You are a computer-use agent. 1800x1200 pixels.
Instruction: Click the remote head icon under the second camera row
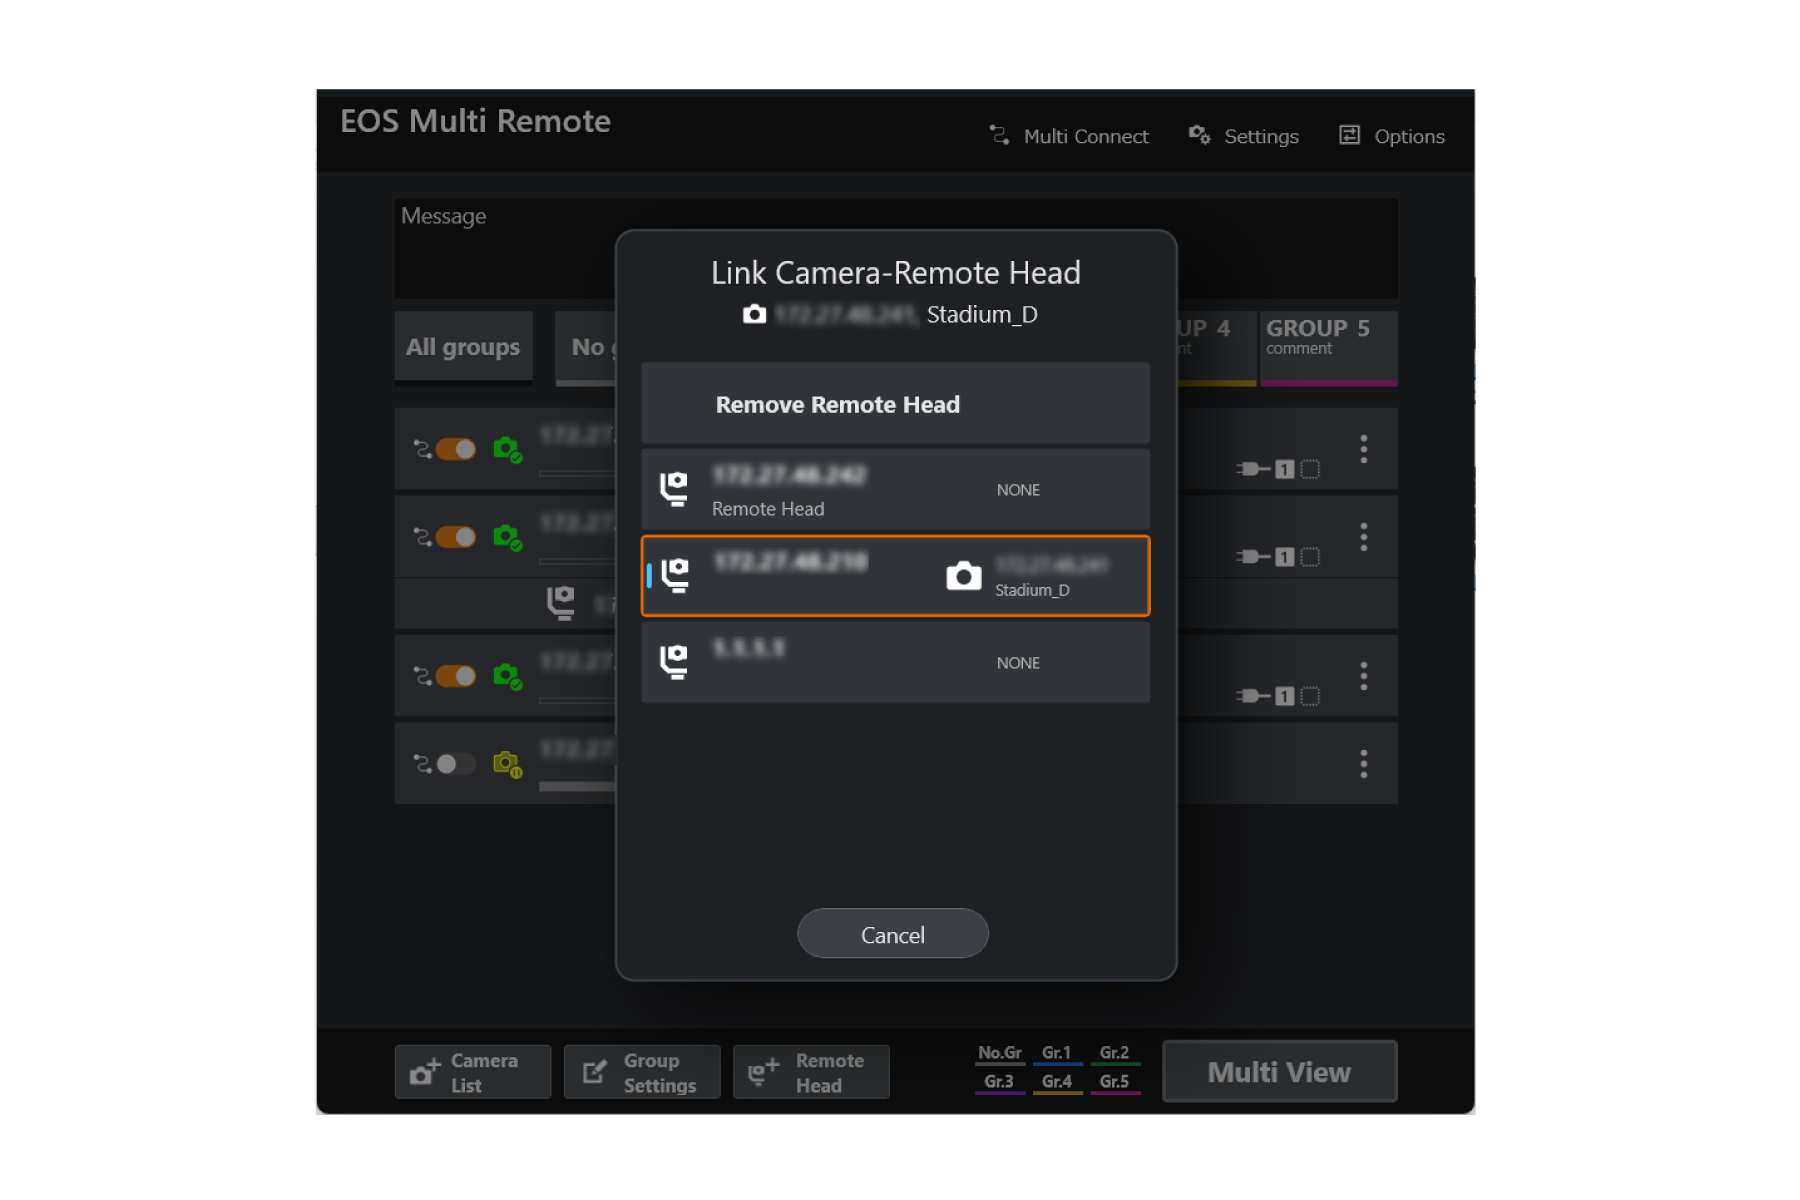(x=561, y=602)
